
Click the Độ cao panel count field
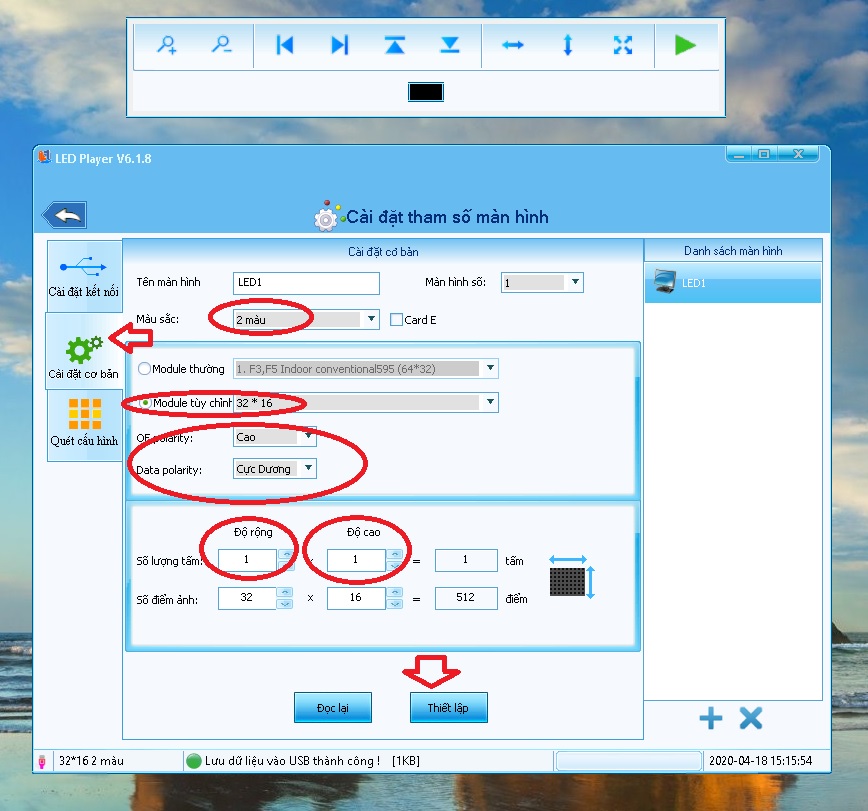pos(356,560)
